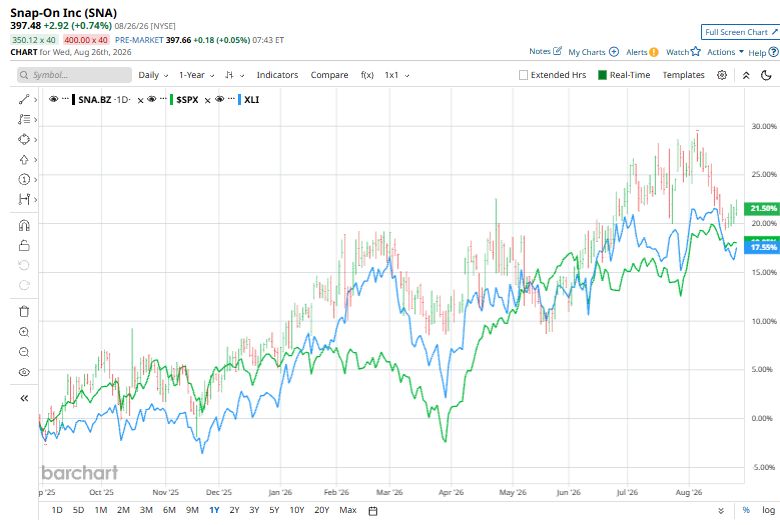780x525 pixels.
Task: Select the arrow marker tool
Action: point(24,160)
